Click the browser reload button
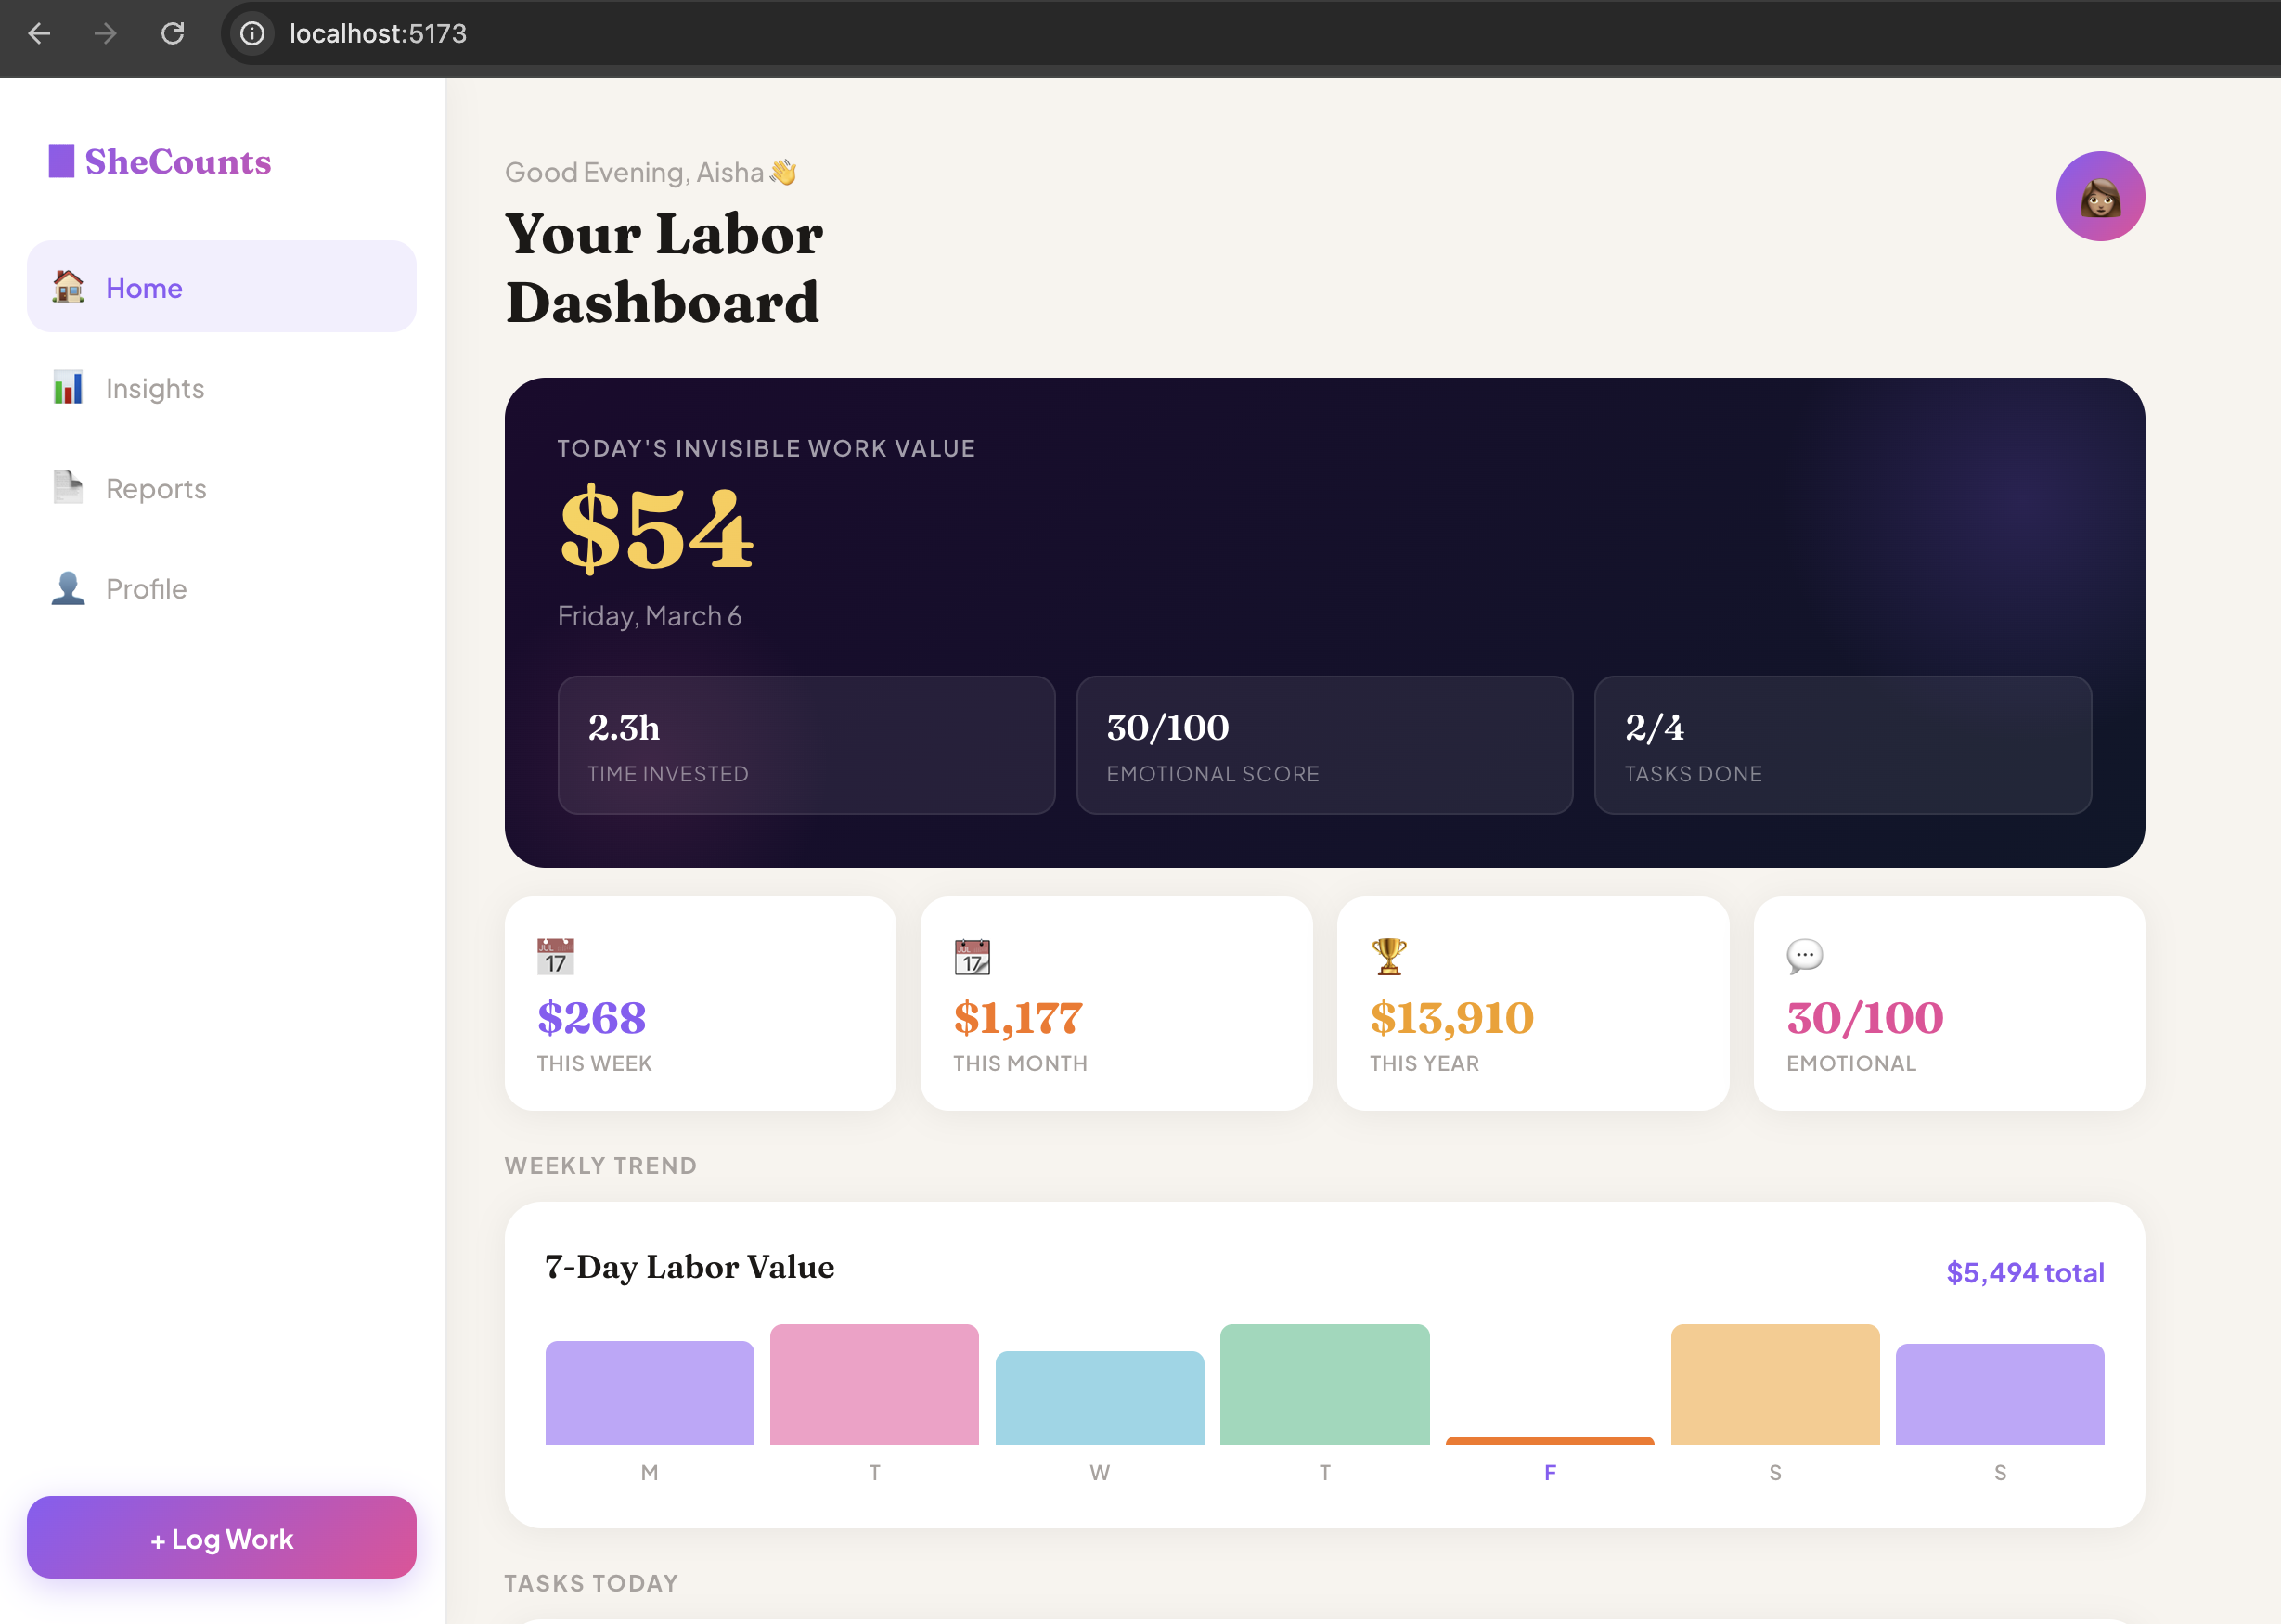The height and width of the screenshot is (1624, 2281). (x=173, y=33)
